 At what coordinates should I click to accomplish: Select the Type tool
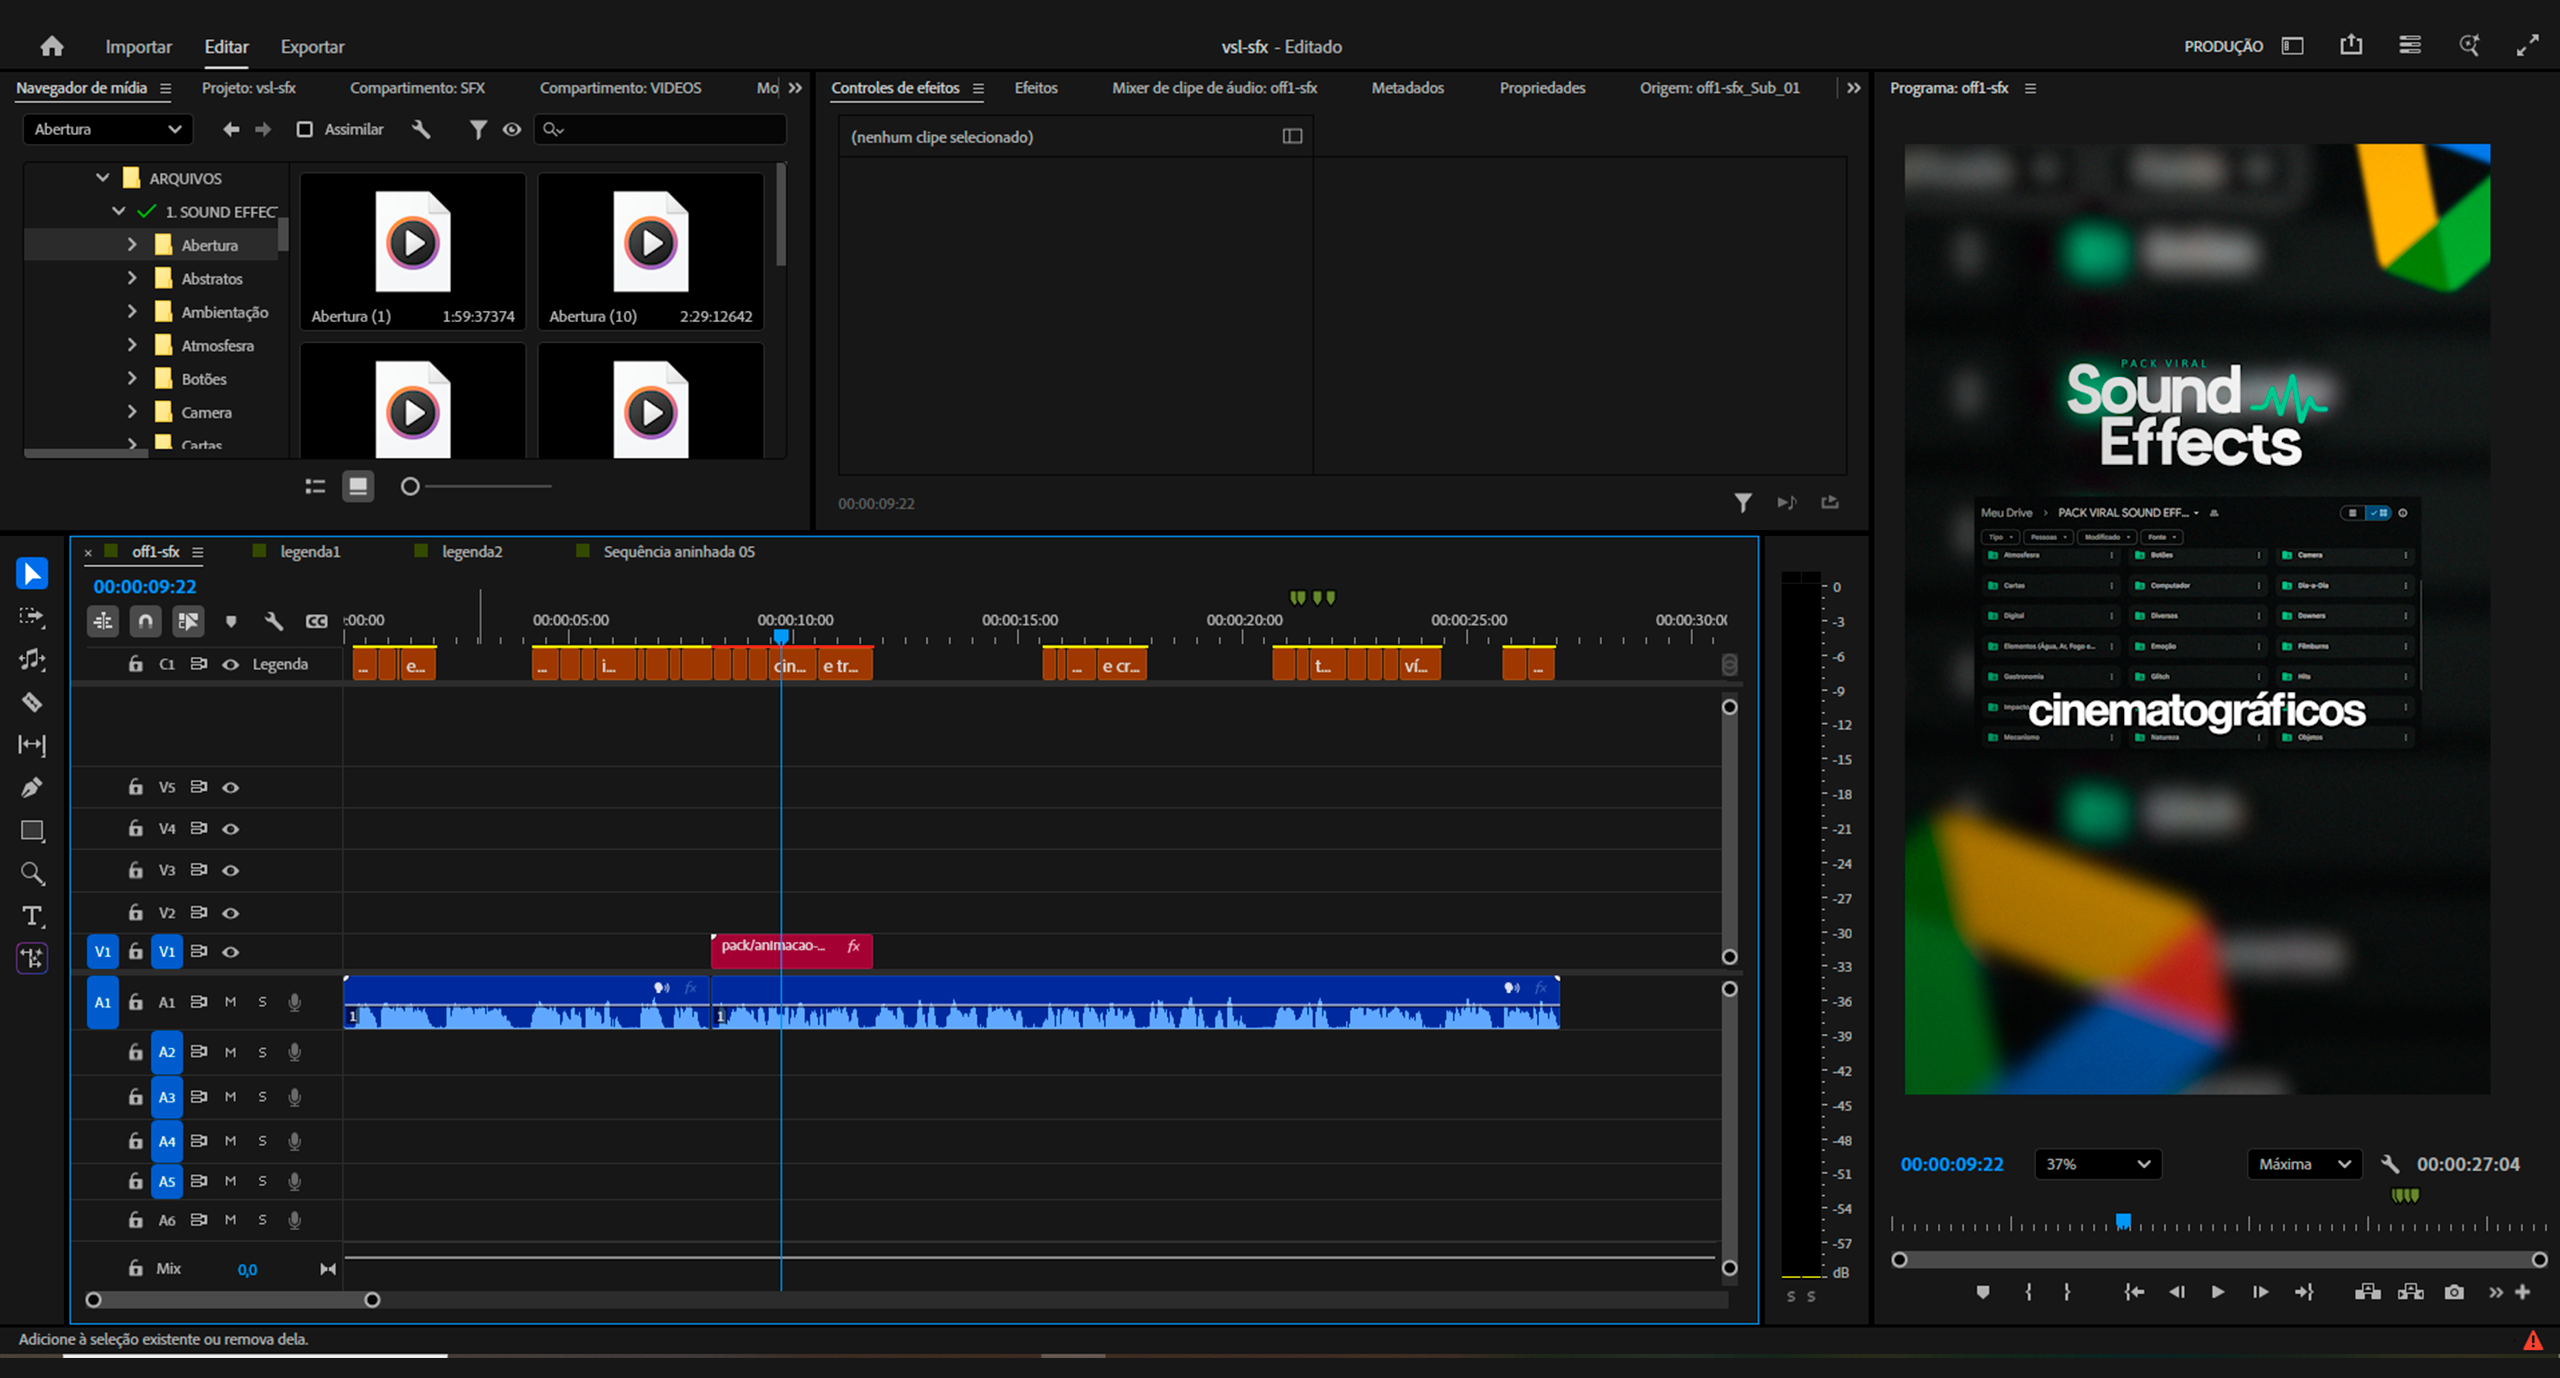[32, 916]
